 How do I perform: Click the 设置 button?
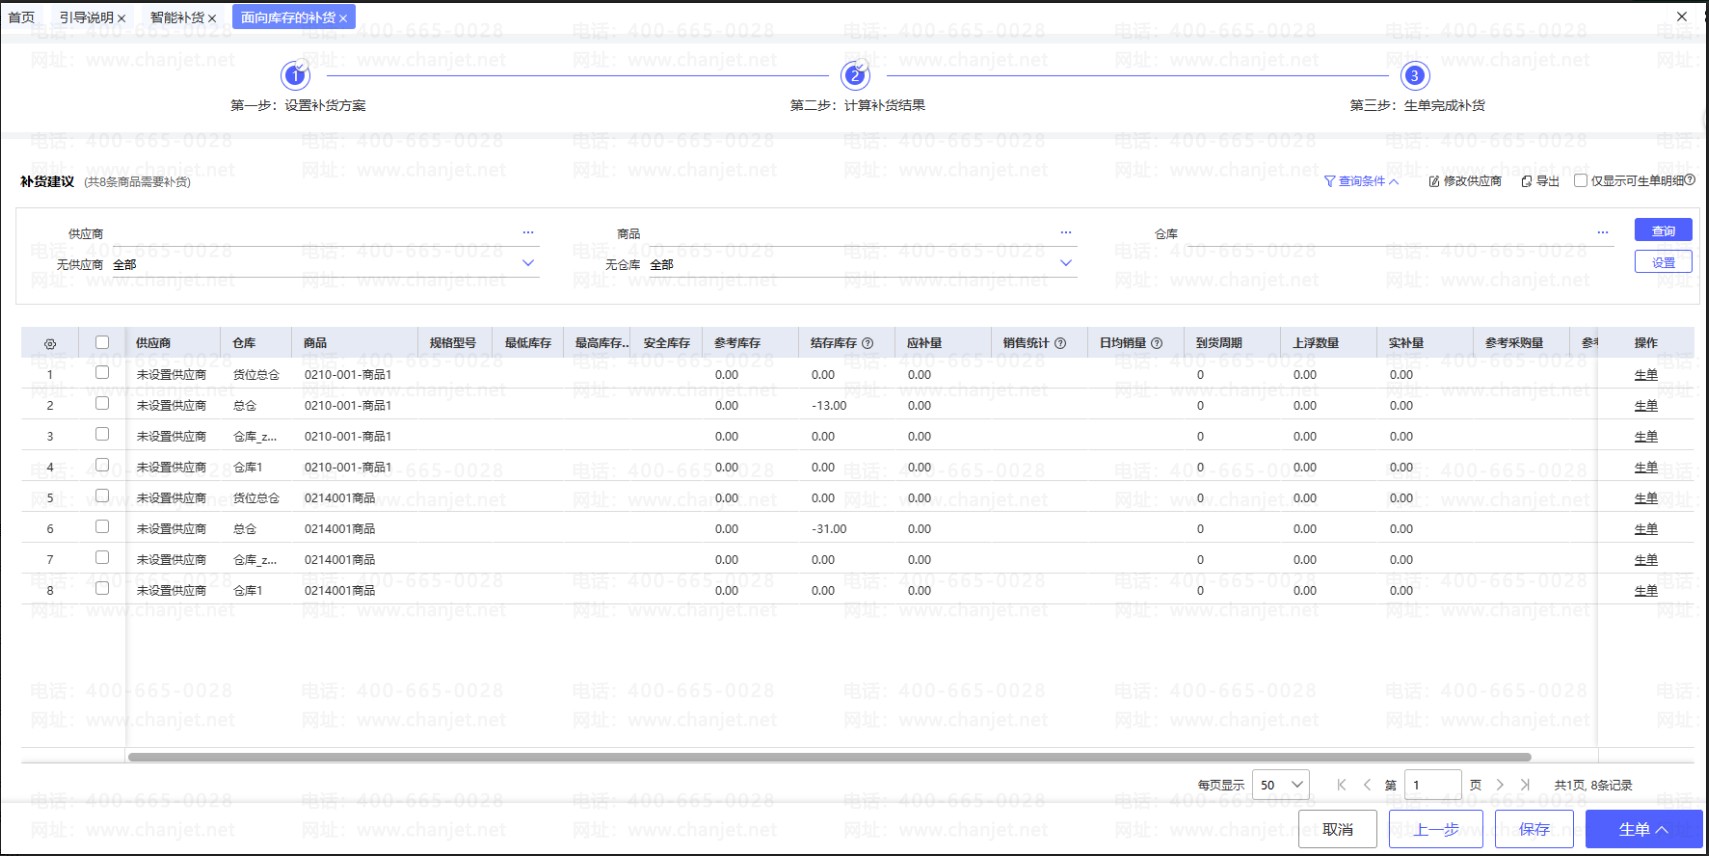[1663, 262]
